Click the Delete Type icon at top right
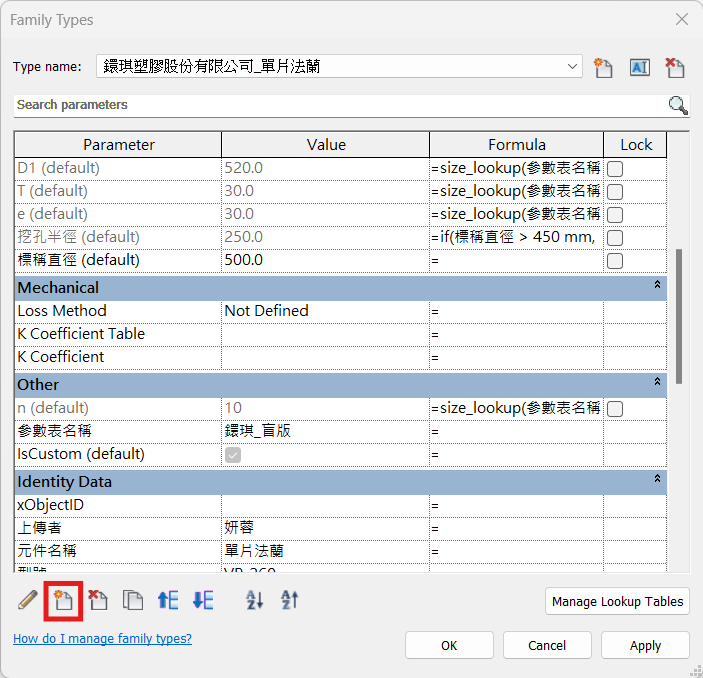703x678 pixels. coord(676,67)
